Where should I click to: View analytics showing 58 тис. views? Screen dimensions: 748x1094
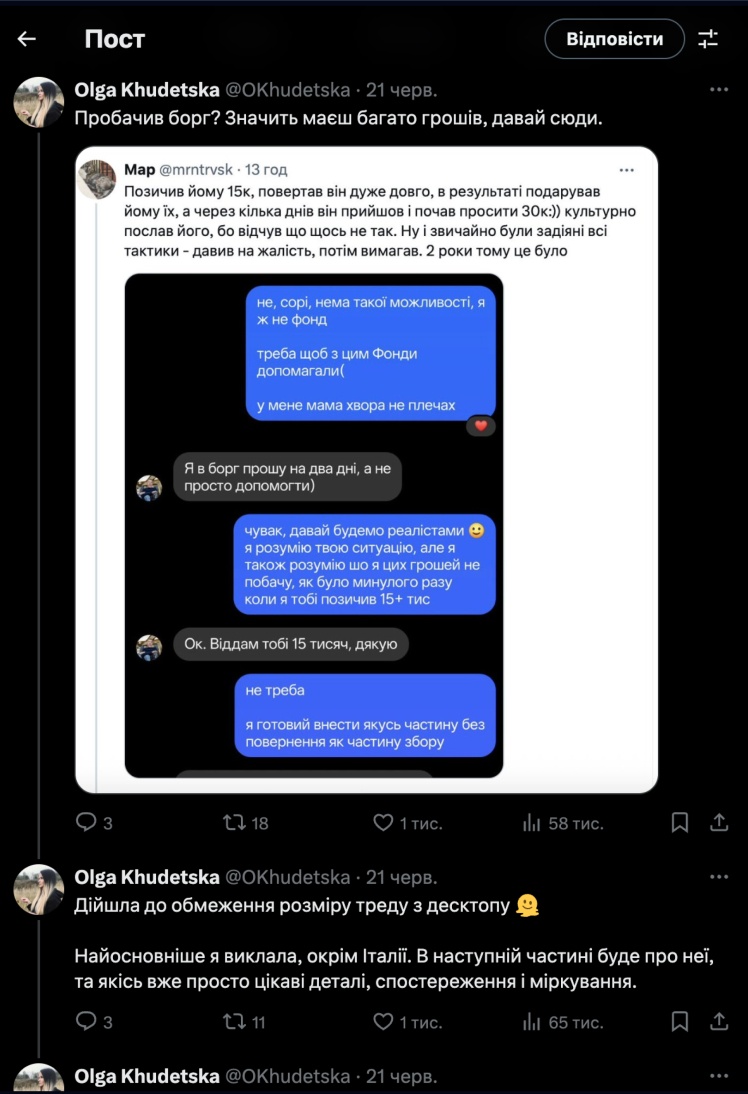click(531, 823)
